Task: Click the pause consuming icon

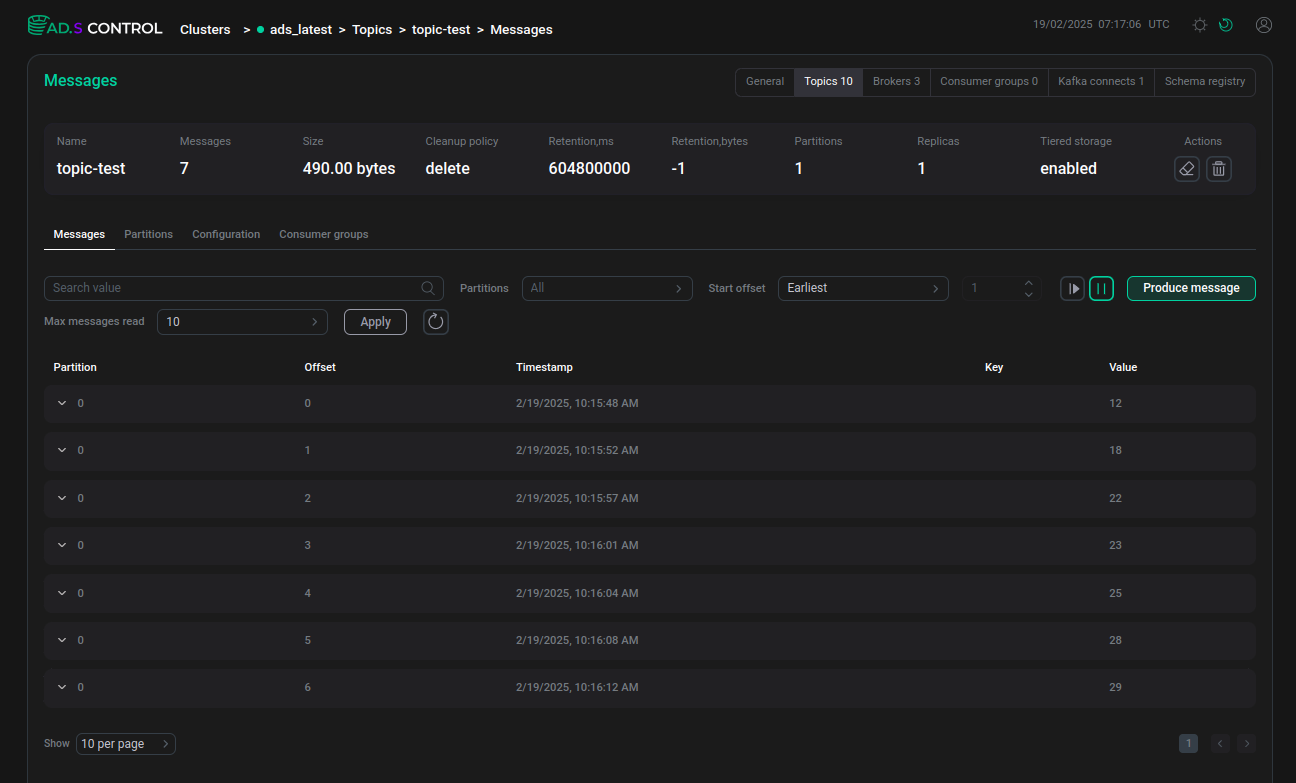Action: [x=1101, y=288]
